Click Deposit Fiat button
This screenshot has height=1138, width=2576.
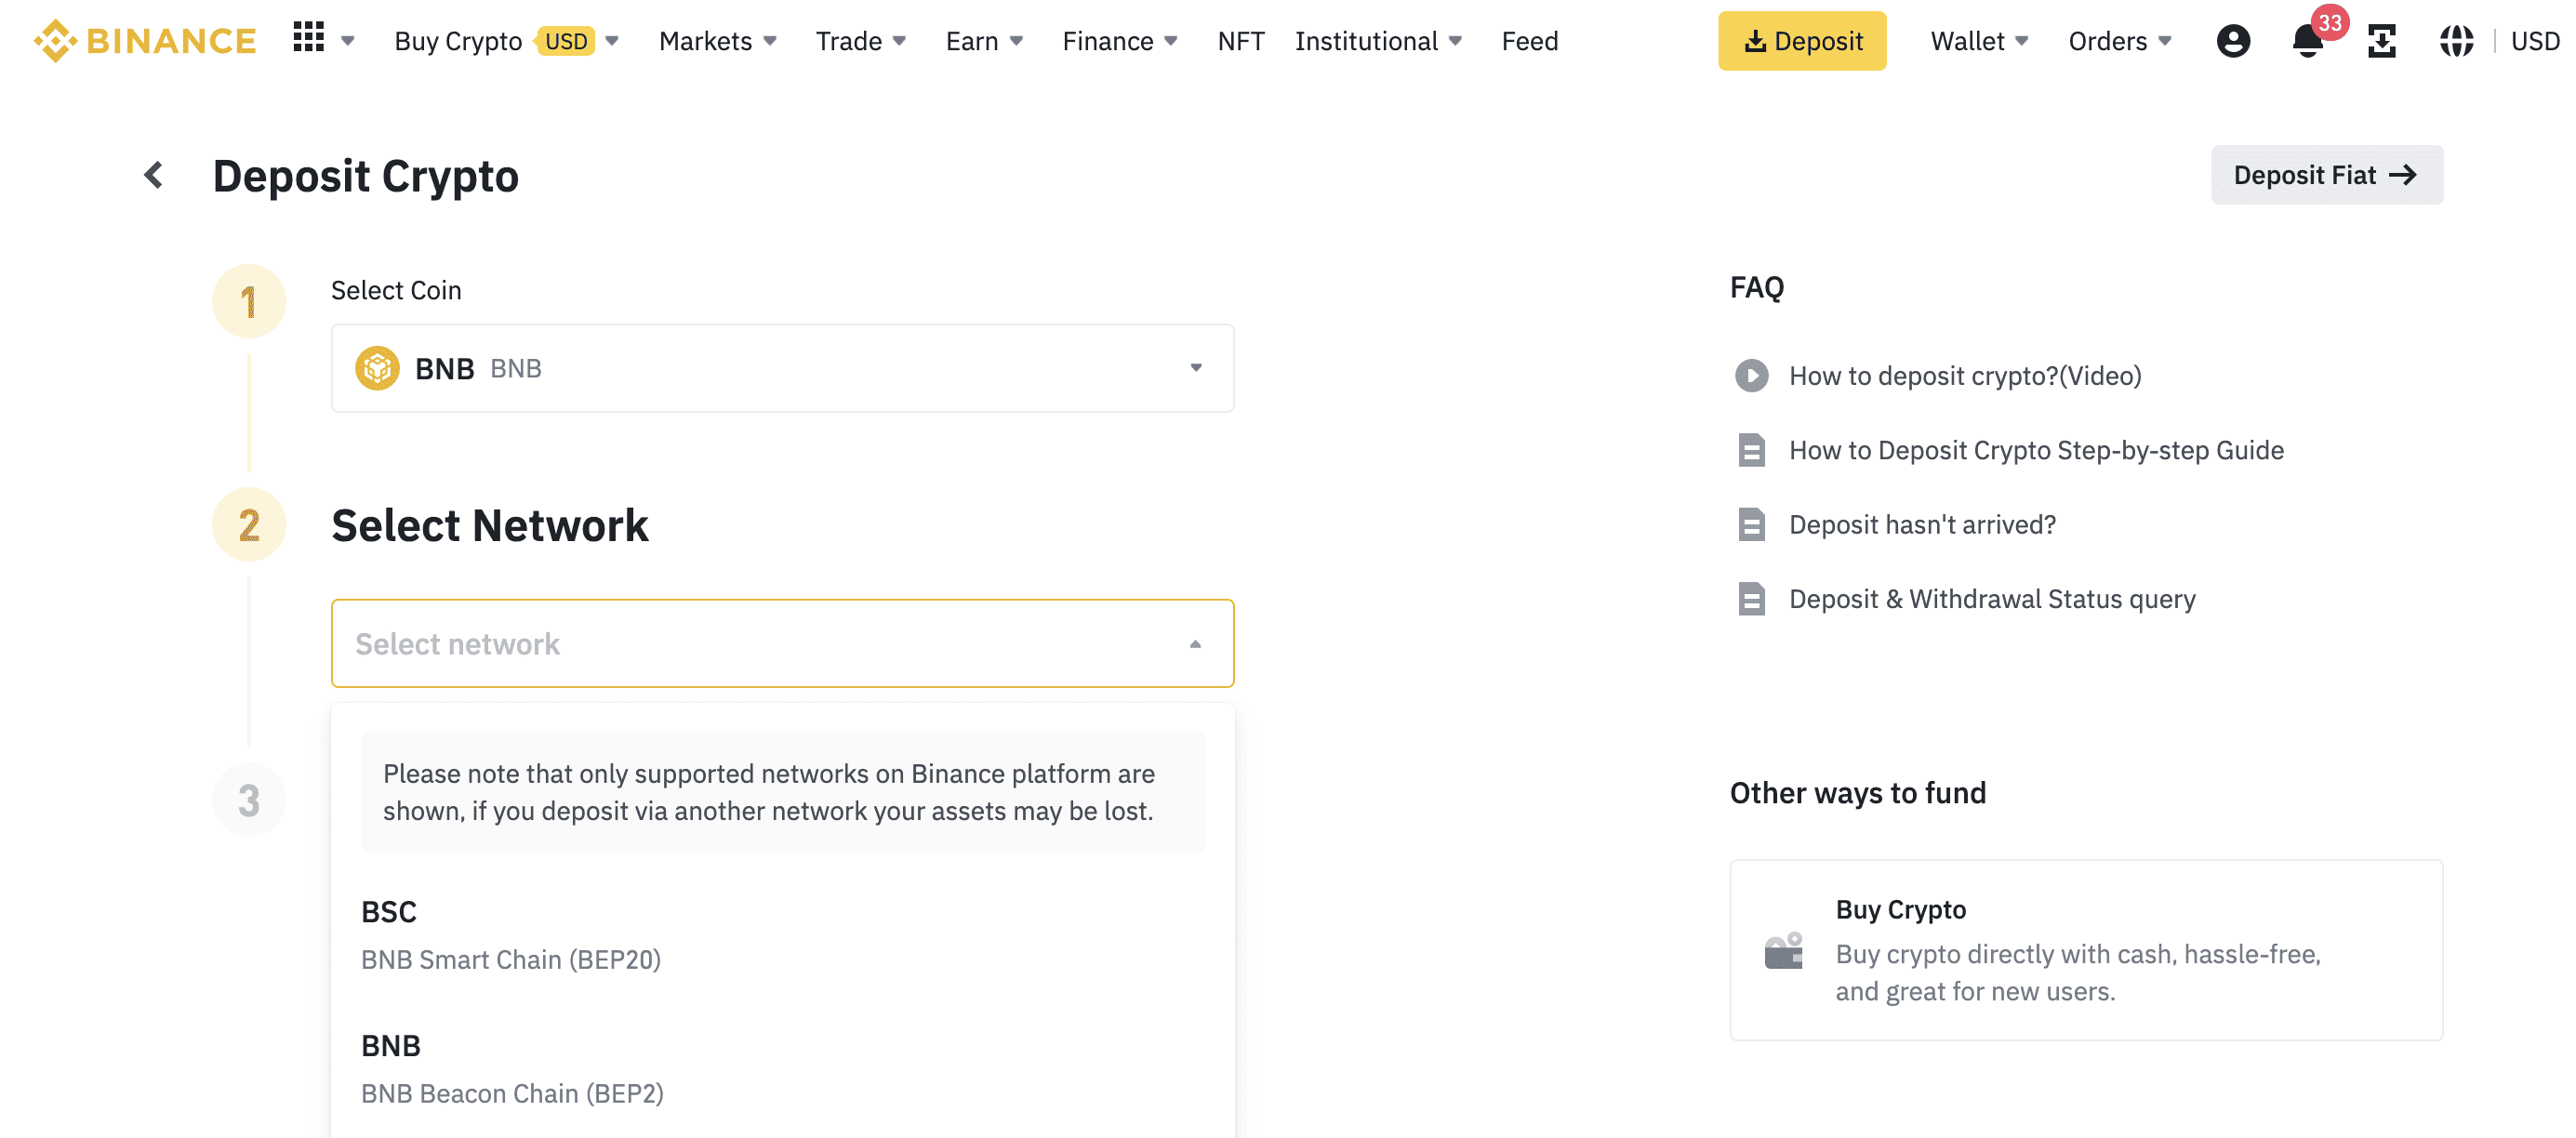point(2325,174)
